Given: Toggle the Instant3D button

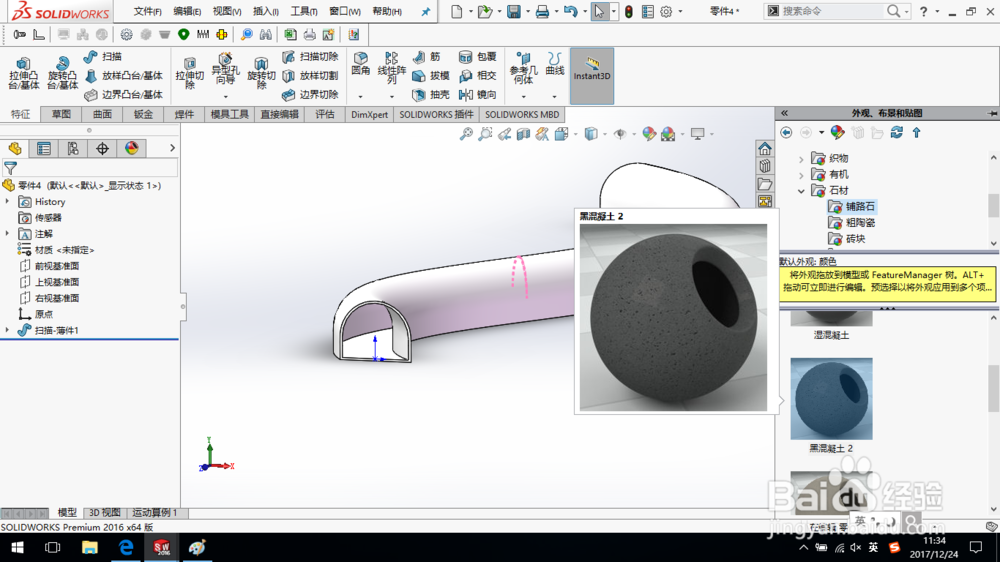Looking at the screenshot, I should pos(592,75).
